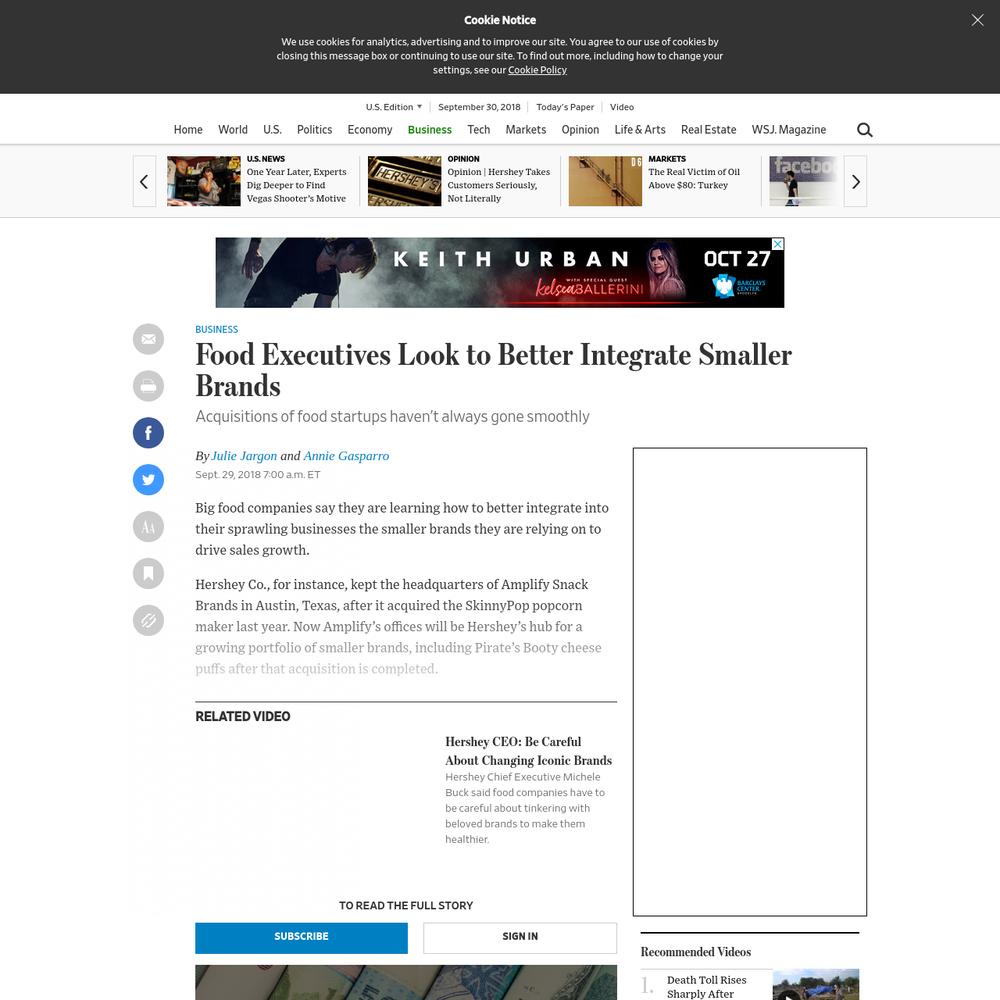Email this article via envelope icon
The image size is (1000, 1000).
click(149, 339)
